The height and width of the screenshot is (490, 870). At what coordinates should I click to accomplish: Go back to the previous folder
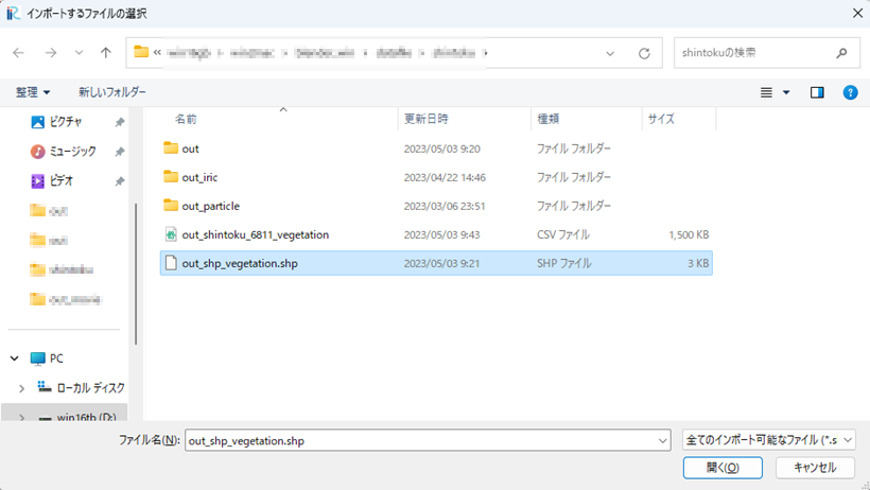pyautogui.click(x=18, y=53)
